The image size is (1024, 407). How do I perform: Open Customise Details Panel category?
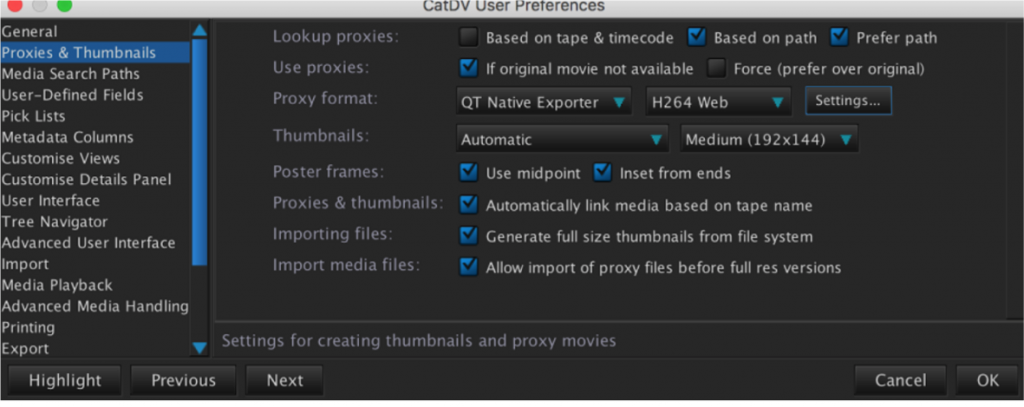(x=95, y=179)
